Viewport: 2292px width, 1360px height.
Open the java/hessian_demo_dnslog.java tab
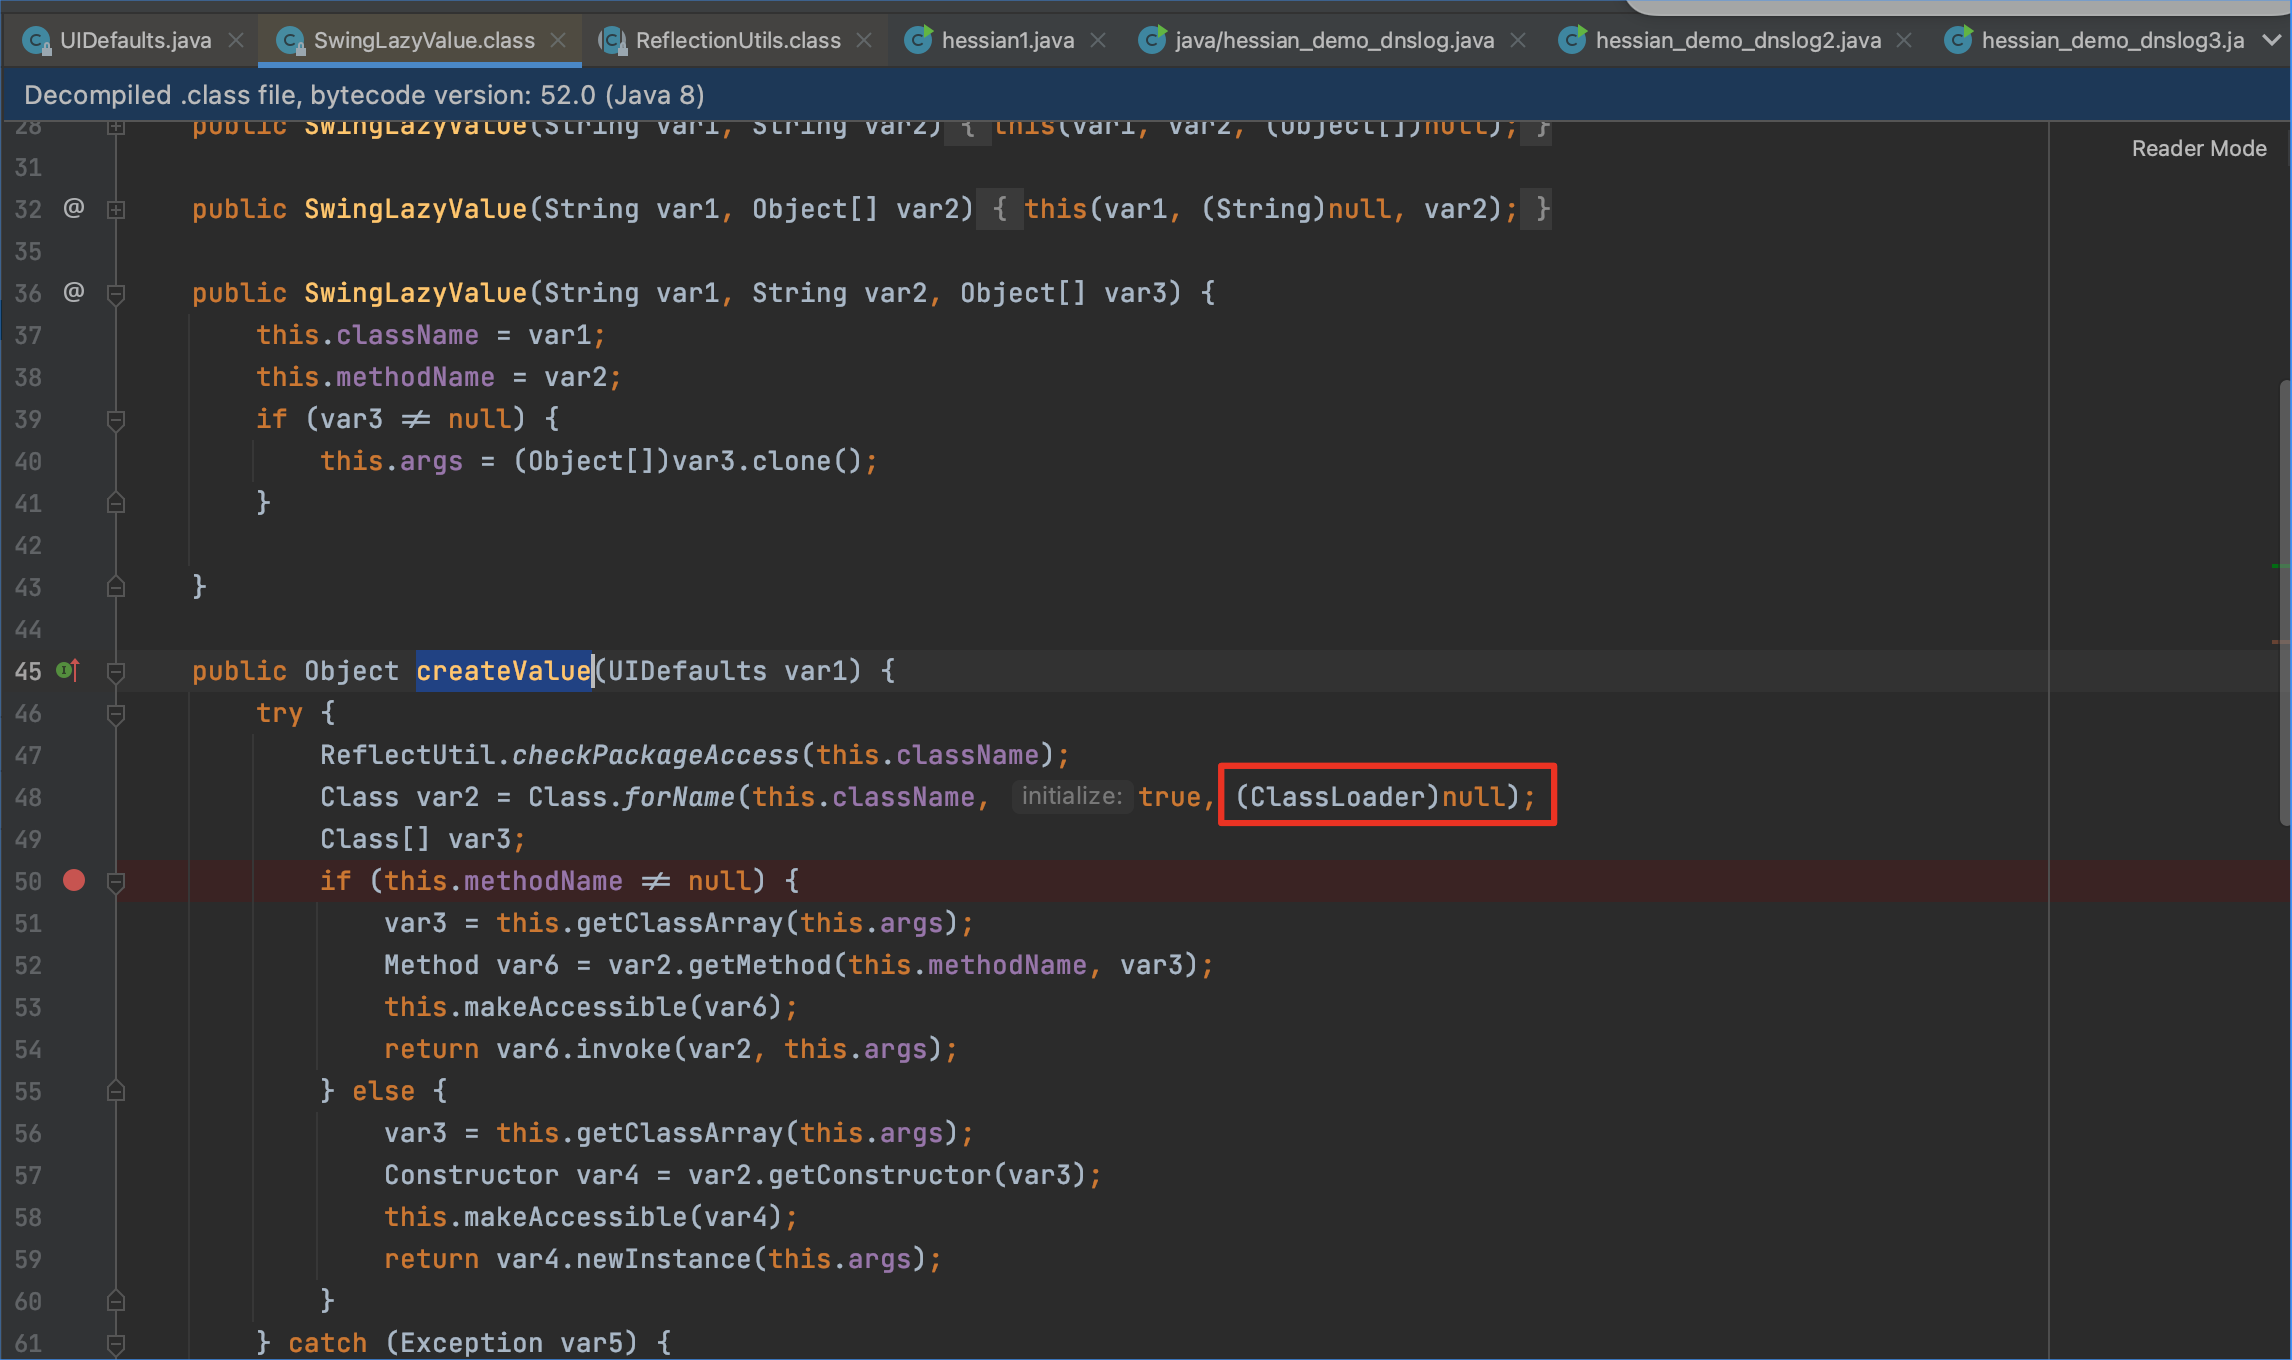[x=1334, y=40]
